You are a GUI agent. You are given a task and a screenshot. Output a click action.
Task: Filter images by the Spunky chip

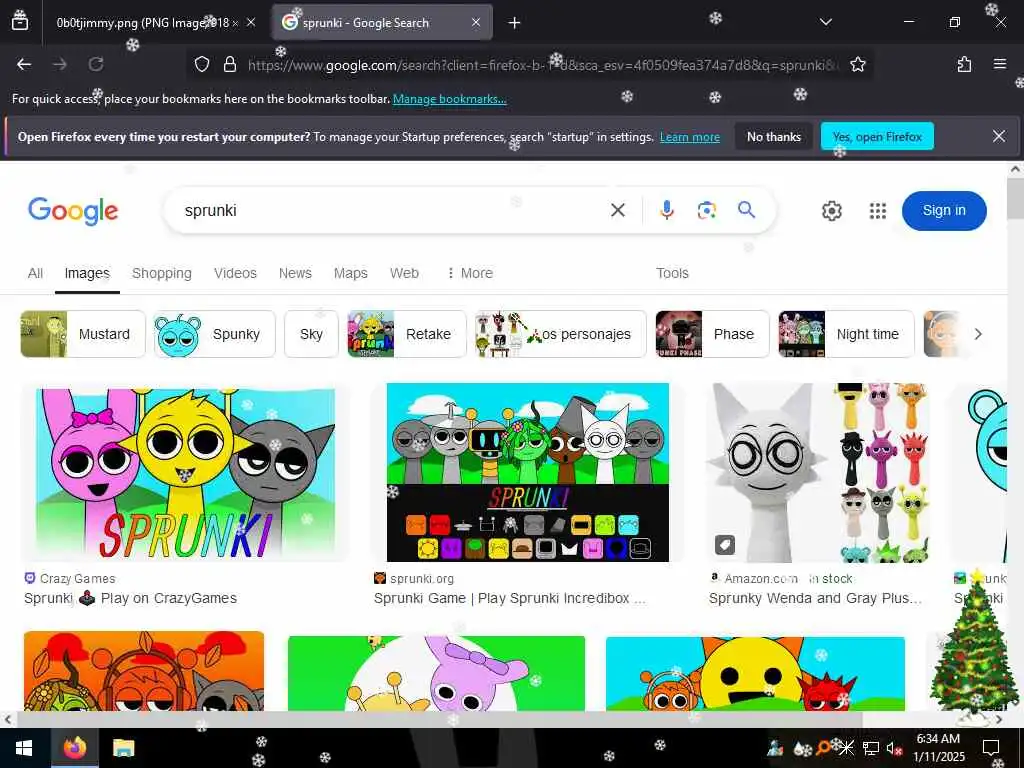(x=215, y=334)
